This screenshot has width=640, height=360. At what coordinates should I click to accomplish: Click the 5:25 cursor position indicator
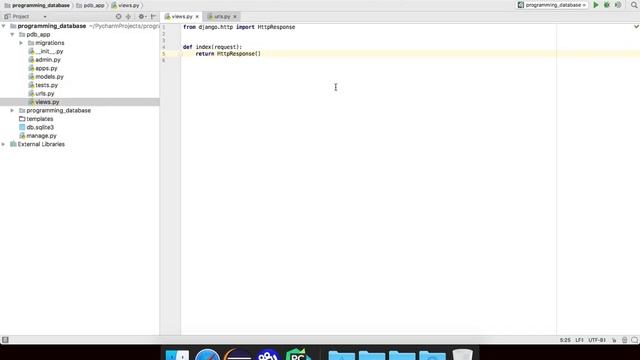point(565,340)
